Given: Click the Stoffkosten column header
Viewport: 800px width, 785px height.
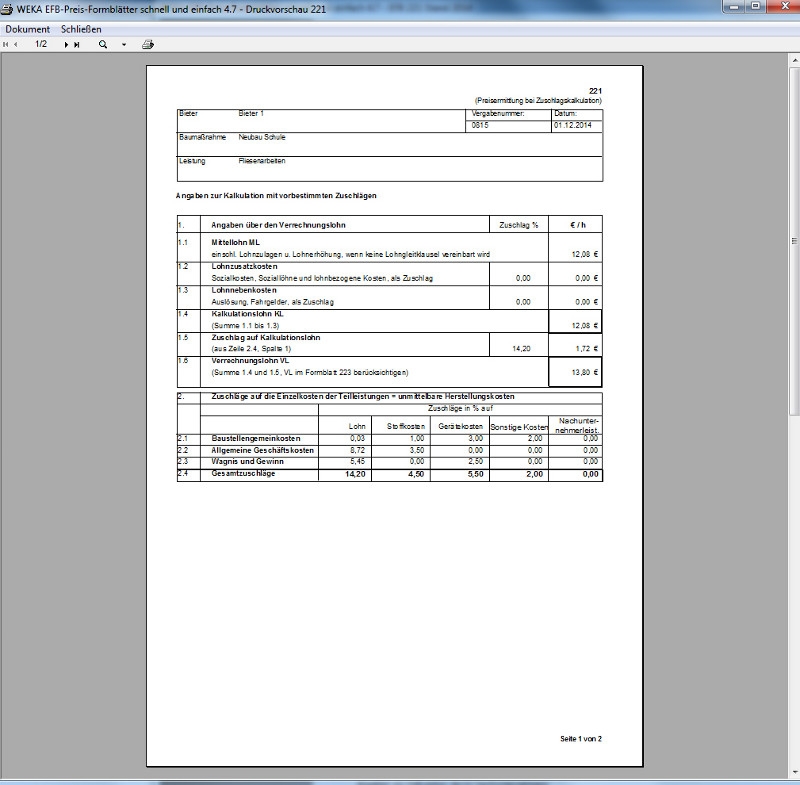Looking at the screenshot, I should [406, 426].
